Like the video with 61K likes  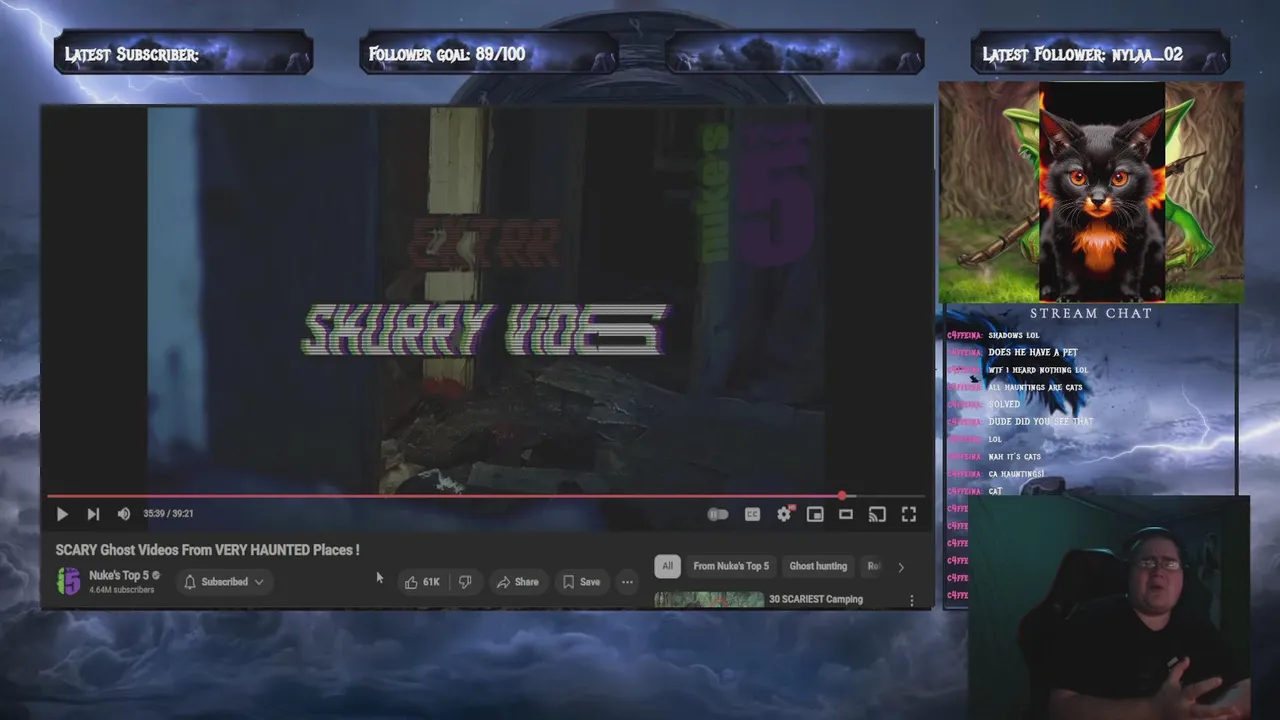point(422,582)
